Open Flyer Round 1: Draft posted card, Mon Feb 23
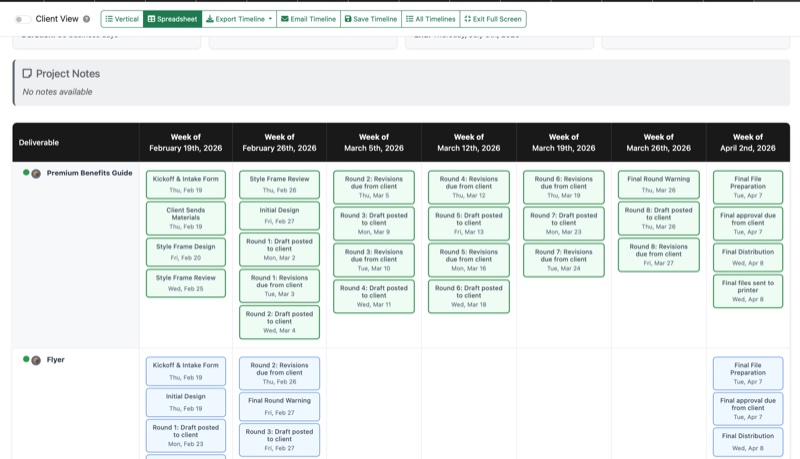800x459 pixels. click(x=186, y=436)
